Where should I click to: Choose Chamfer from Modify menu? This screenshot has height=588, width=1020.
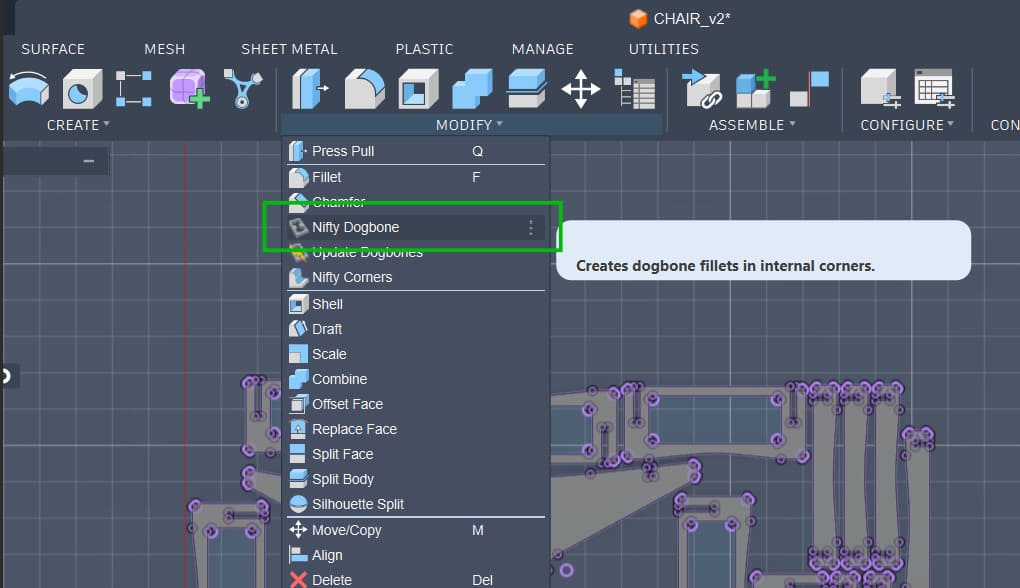pos(416,202)
